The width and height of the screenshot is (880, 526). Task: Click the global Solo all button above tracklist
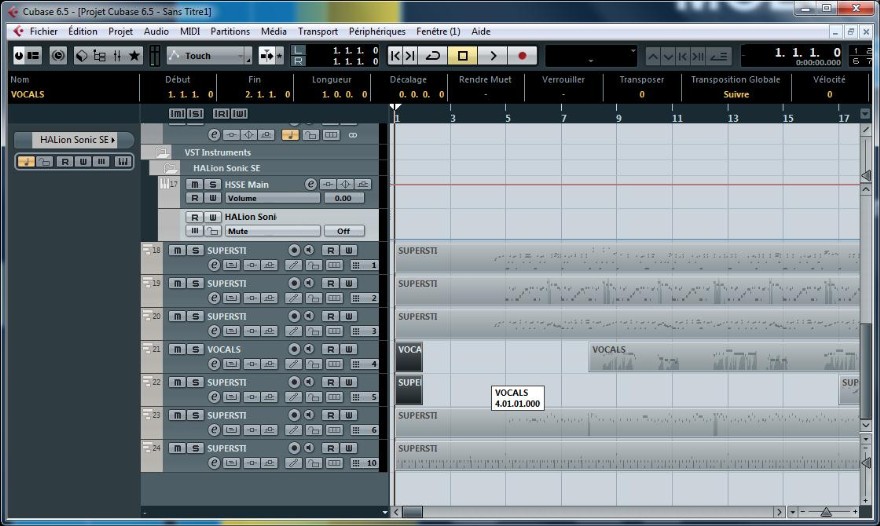pyautogui.click(x=195, y=113)
